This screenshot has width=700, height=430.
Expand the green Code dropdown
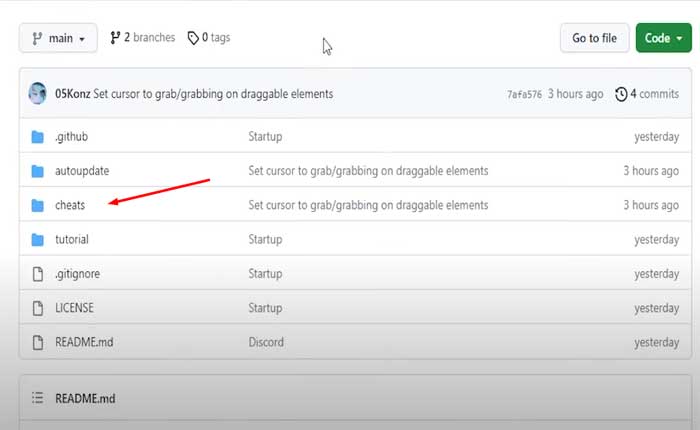pyautogui.click(x=663, y=38)
